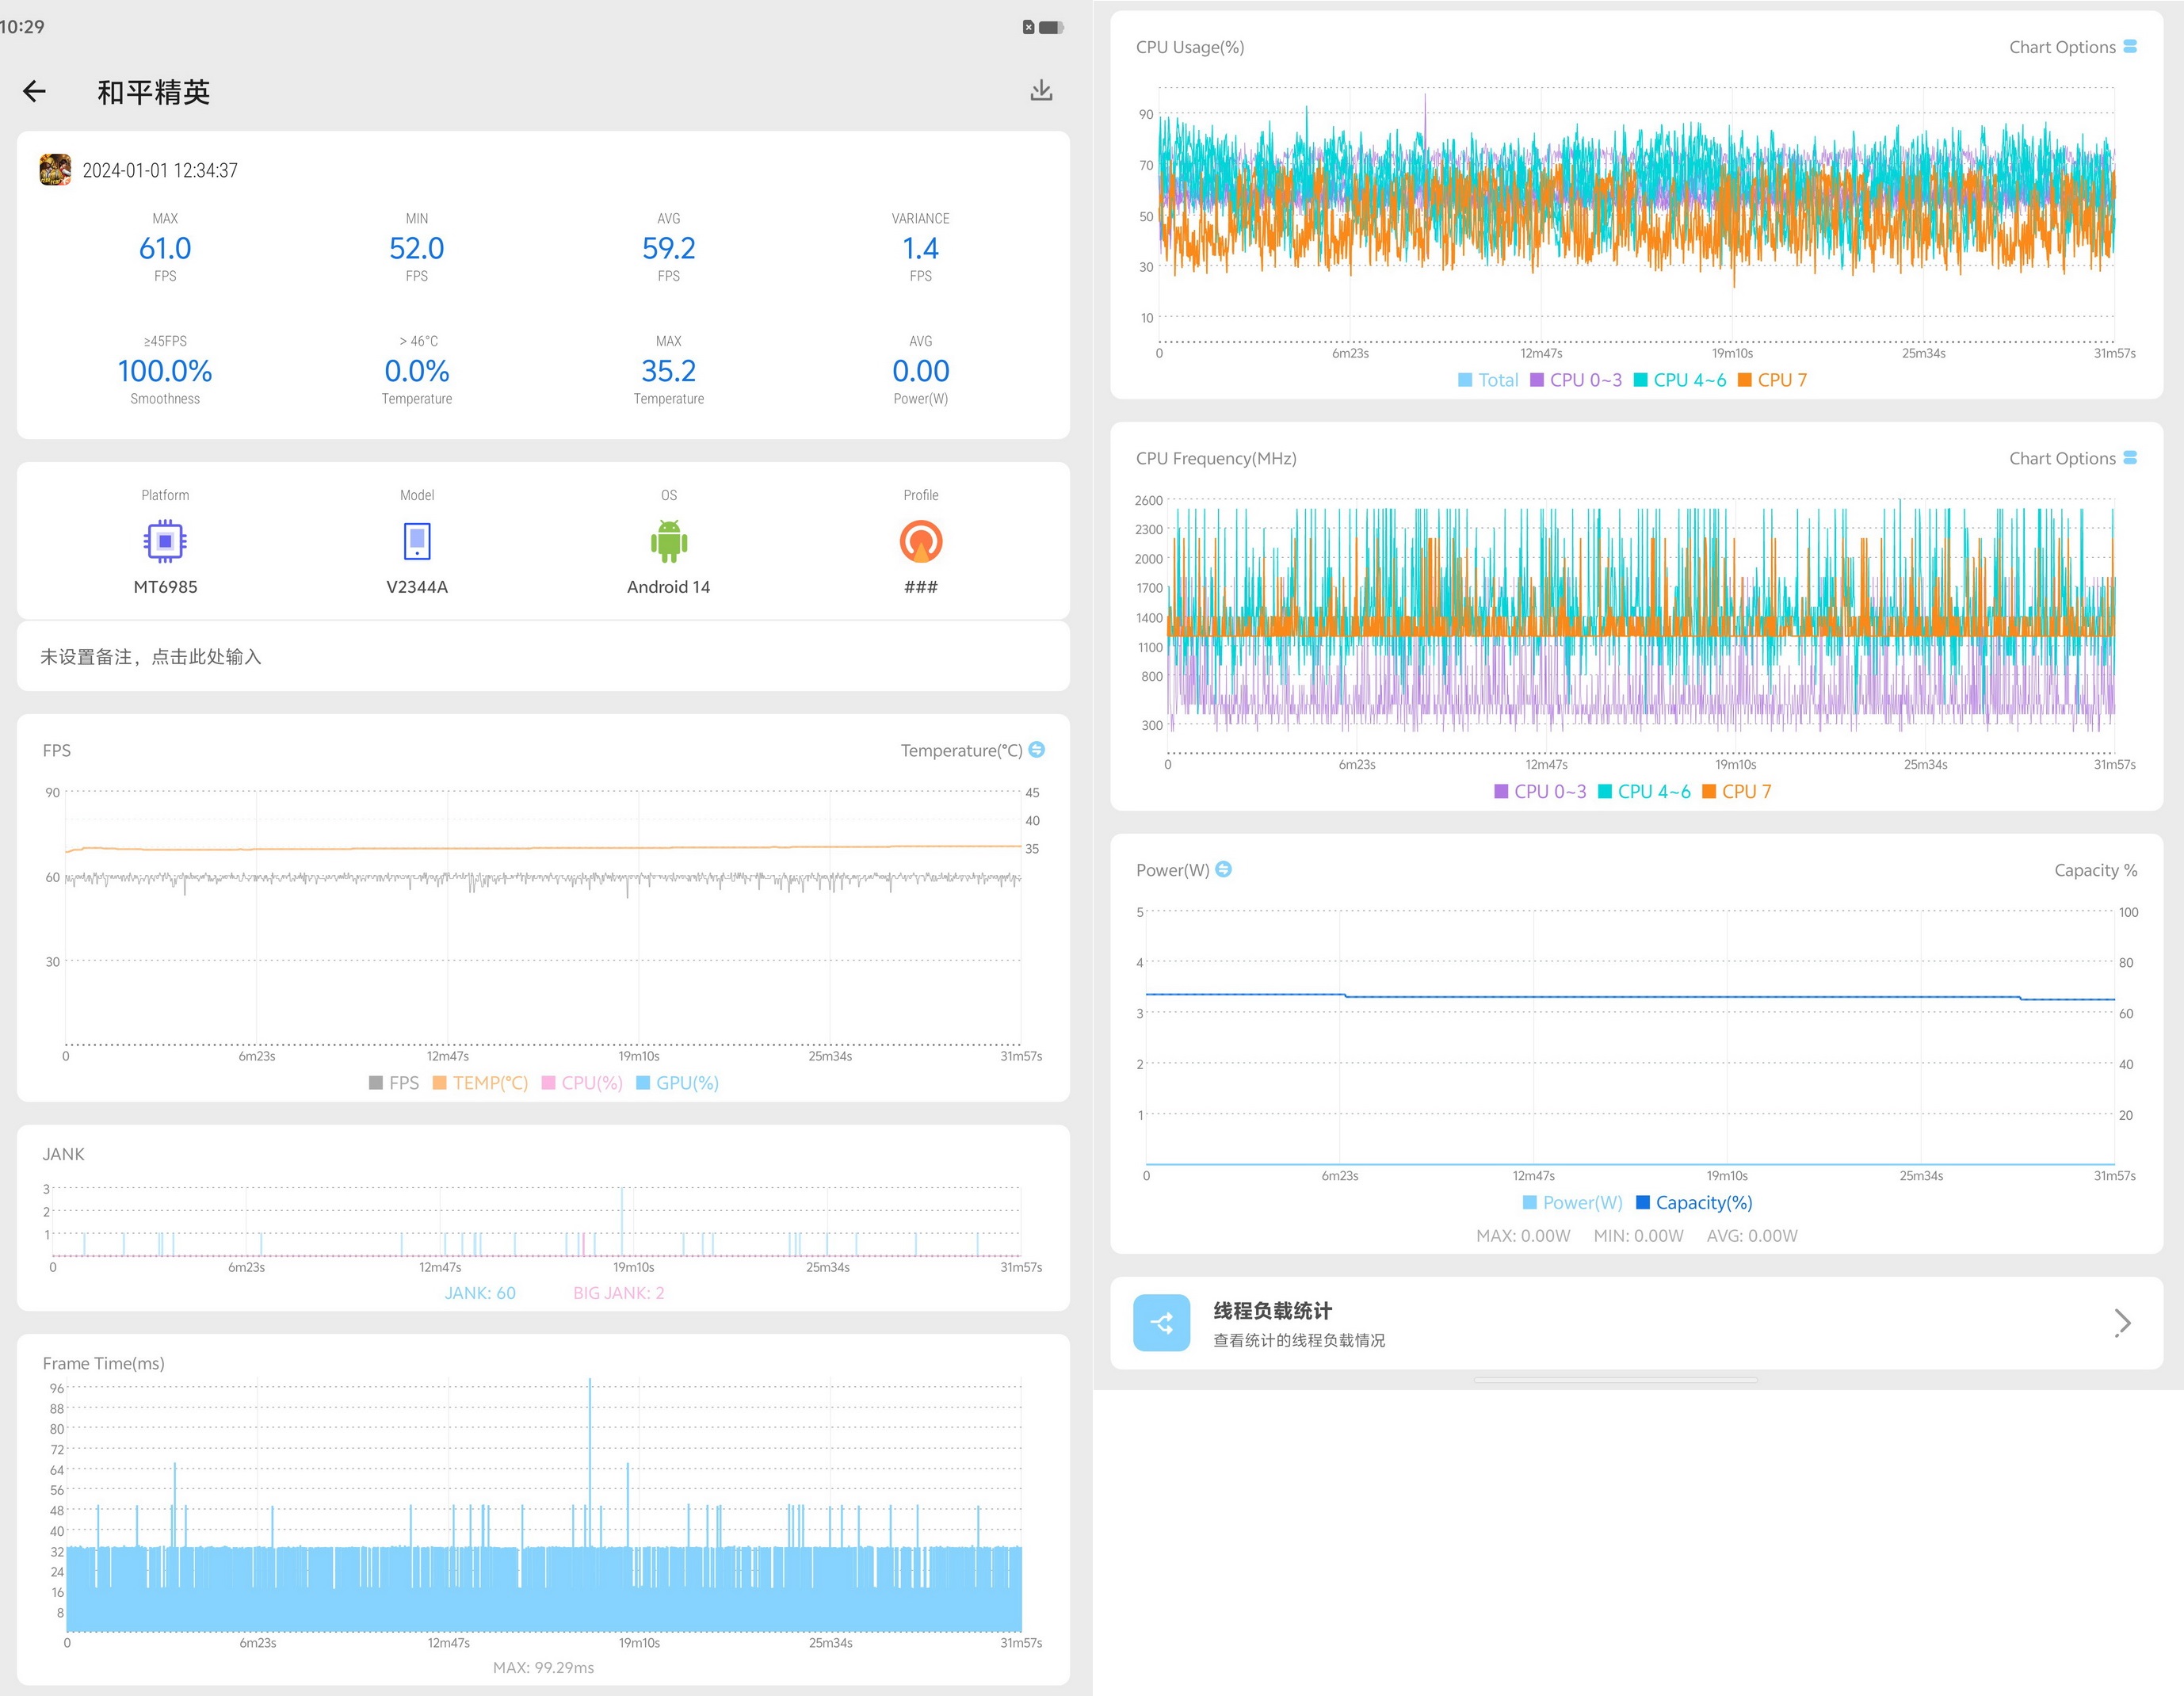Viewport: 2184px width, 1696px height.
Task: Open thread load statistics icon
Action: tap(1162, 1323)
